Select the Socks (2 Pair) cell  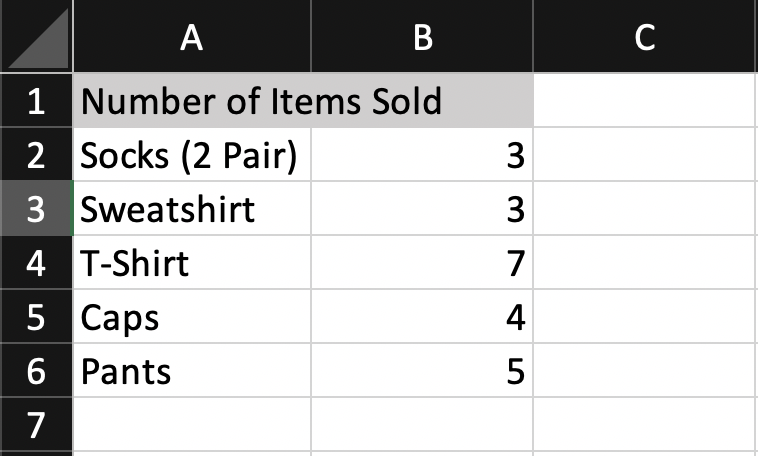pos(192,155)
